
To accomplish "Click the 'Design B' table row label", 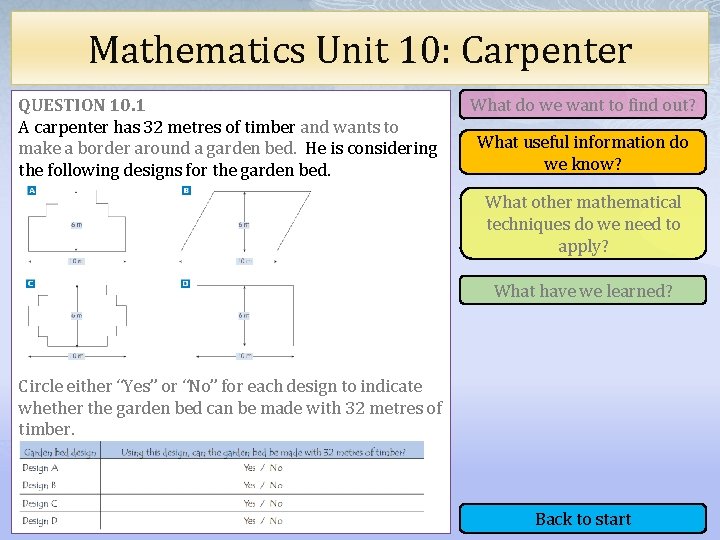I will click(39, 485).
